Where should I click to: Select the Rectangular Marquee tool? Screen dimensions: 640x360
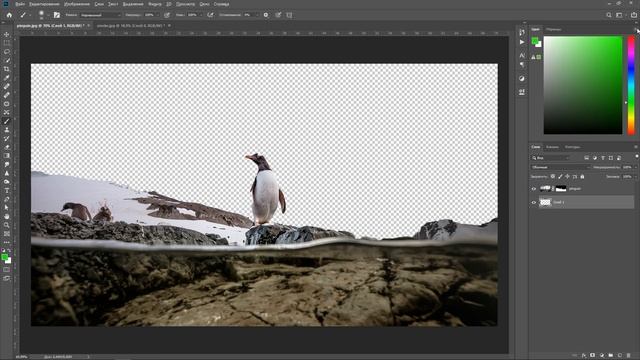pyautogui.click(x=7, y=43)
